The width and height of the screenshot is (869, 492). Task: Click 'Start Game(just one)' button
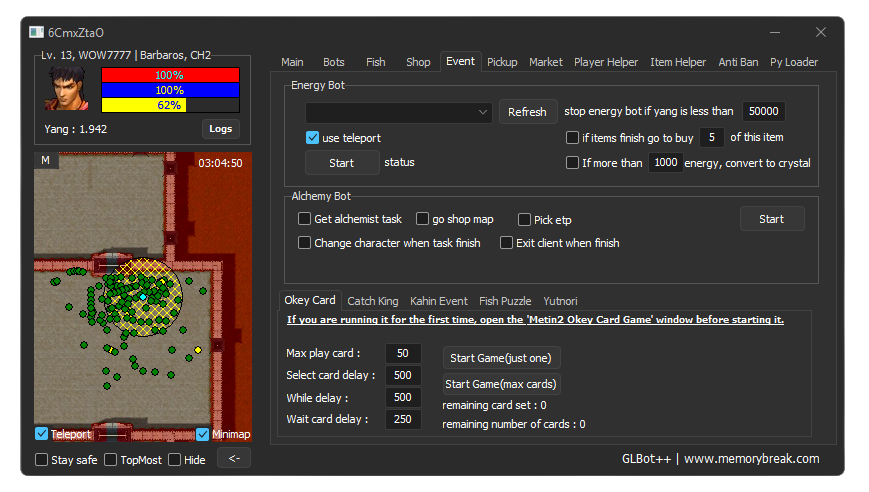[501, 358]
